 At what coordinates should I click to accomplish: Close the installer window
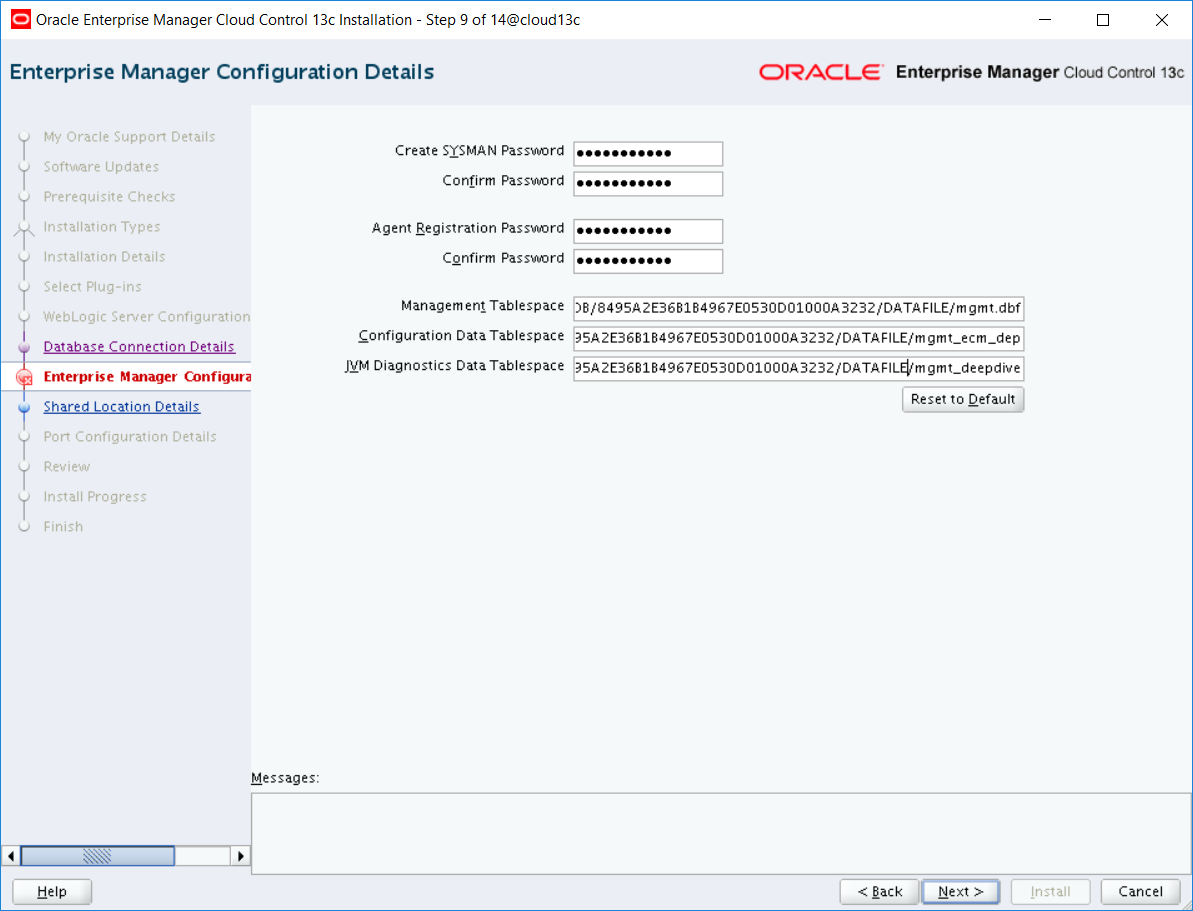[x=1161, y=21]
